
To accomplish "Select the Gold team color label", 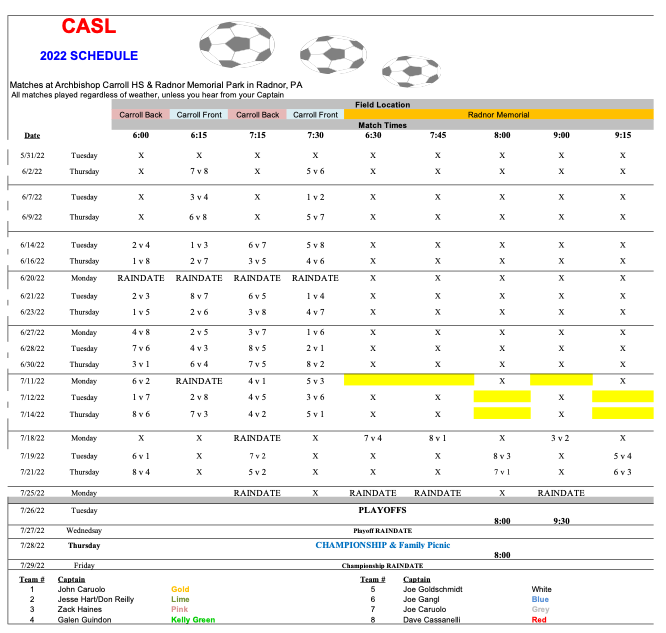I will pos(180,590).
